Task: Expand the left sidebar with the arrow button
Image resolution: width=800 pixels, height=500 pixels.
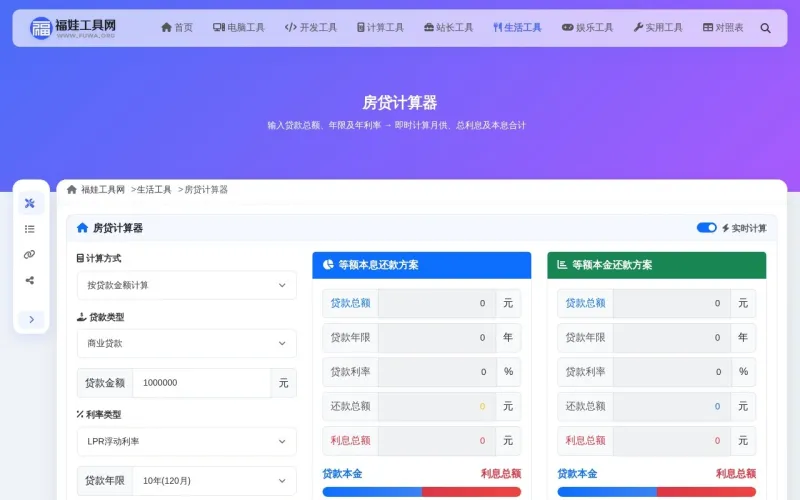Action: click(31, 319)
